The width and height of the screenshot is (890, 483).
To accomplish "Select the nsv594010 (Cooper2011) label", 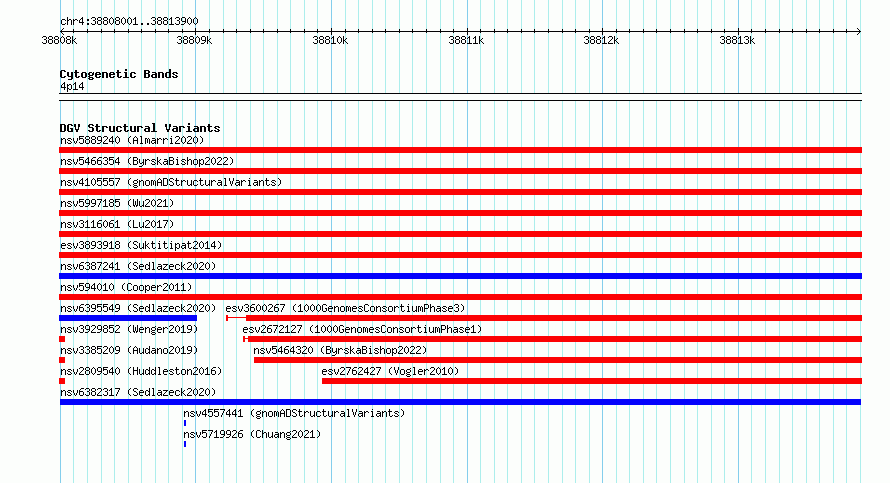I will pos(126,287).
